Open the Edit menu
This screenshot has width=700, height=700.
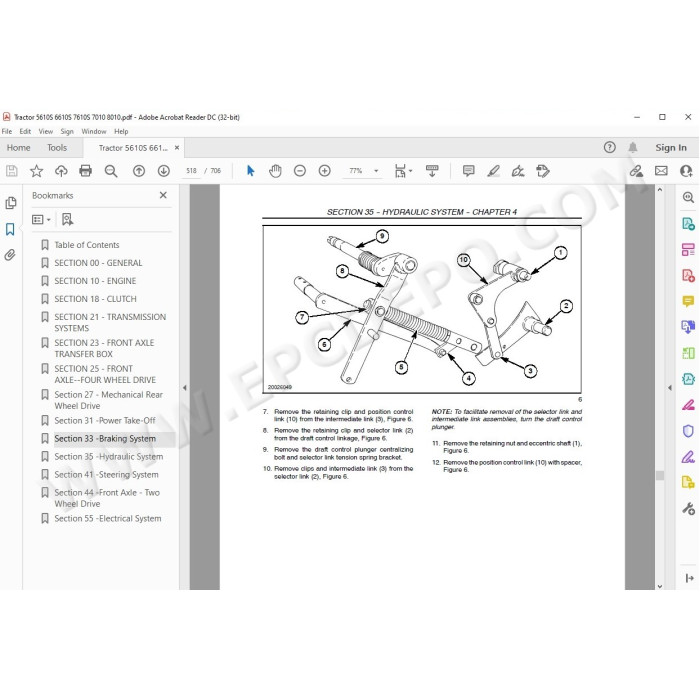[25, 131]
